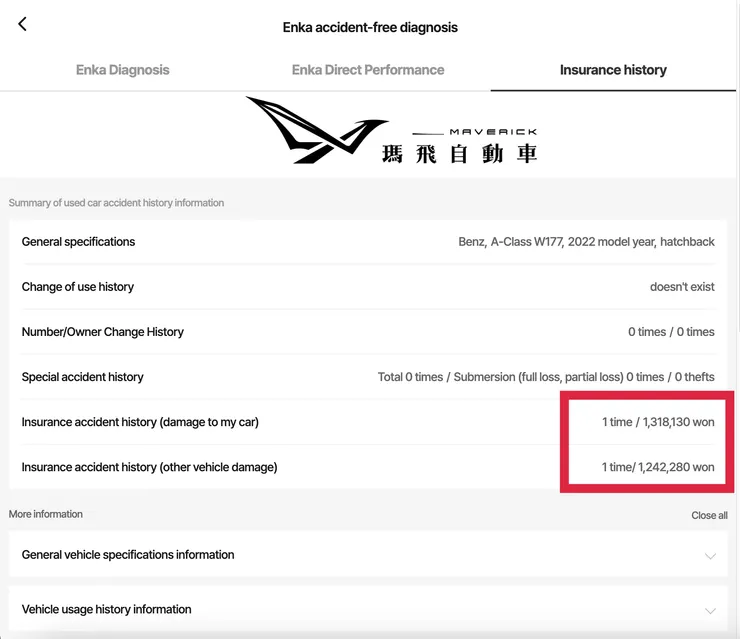Click the Close all link
The image size is (740, 639).
tap(709, 515)
